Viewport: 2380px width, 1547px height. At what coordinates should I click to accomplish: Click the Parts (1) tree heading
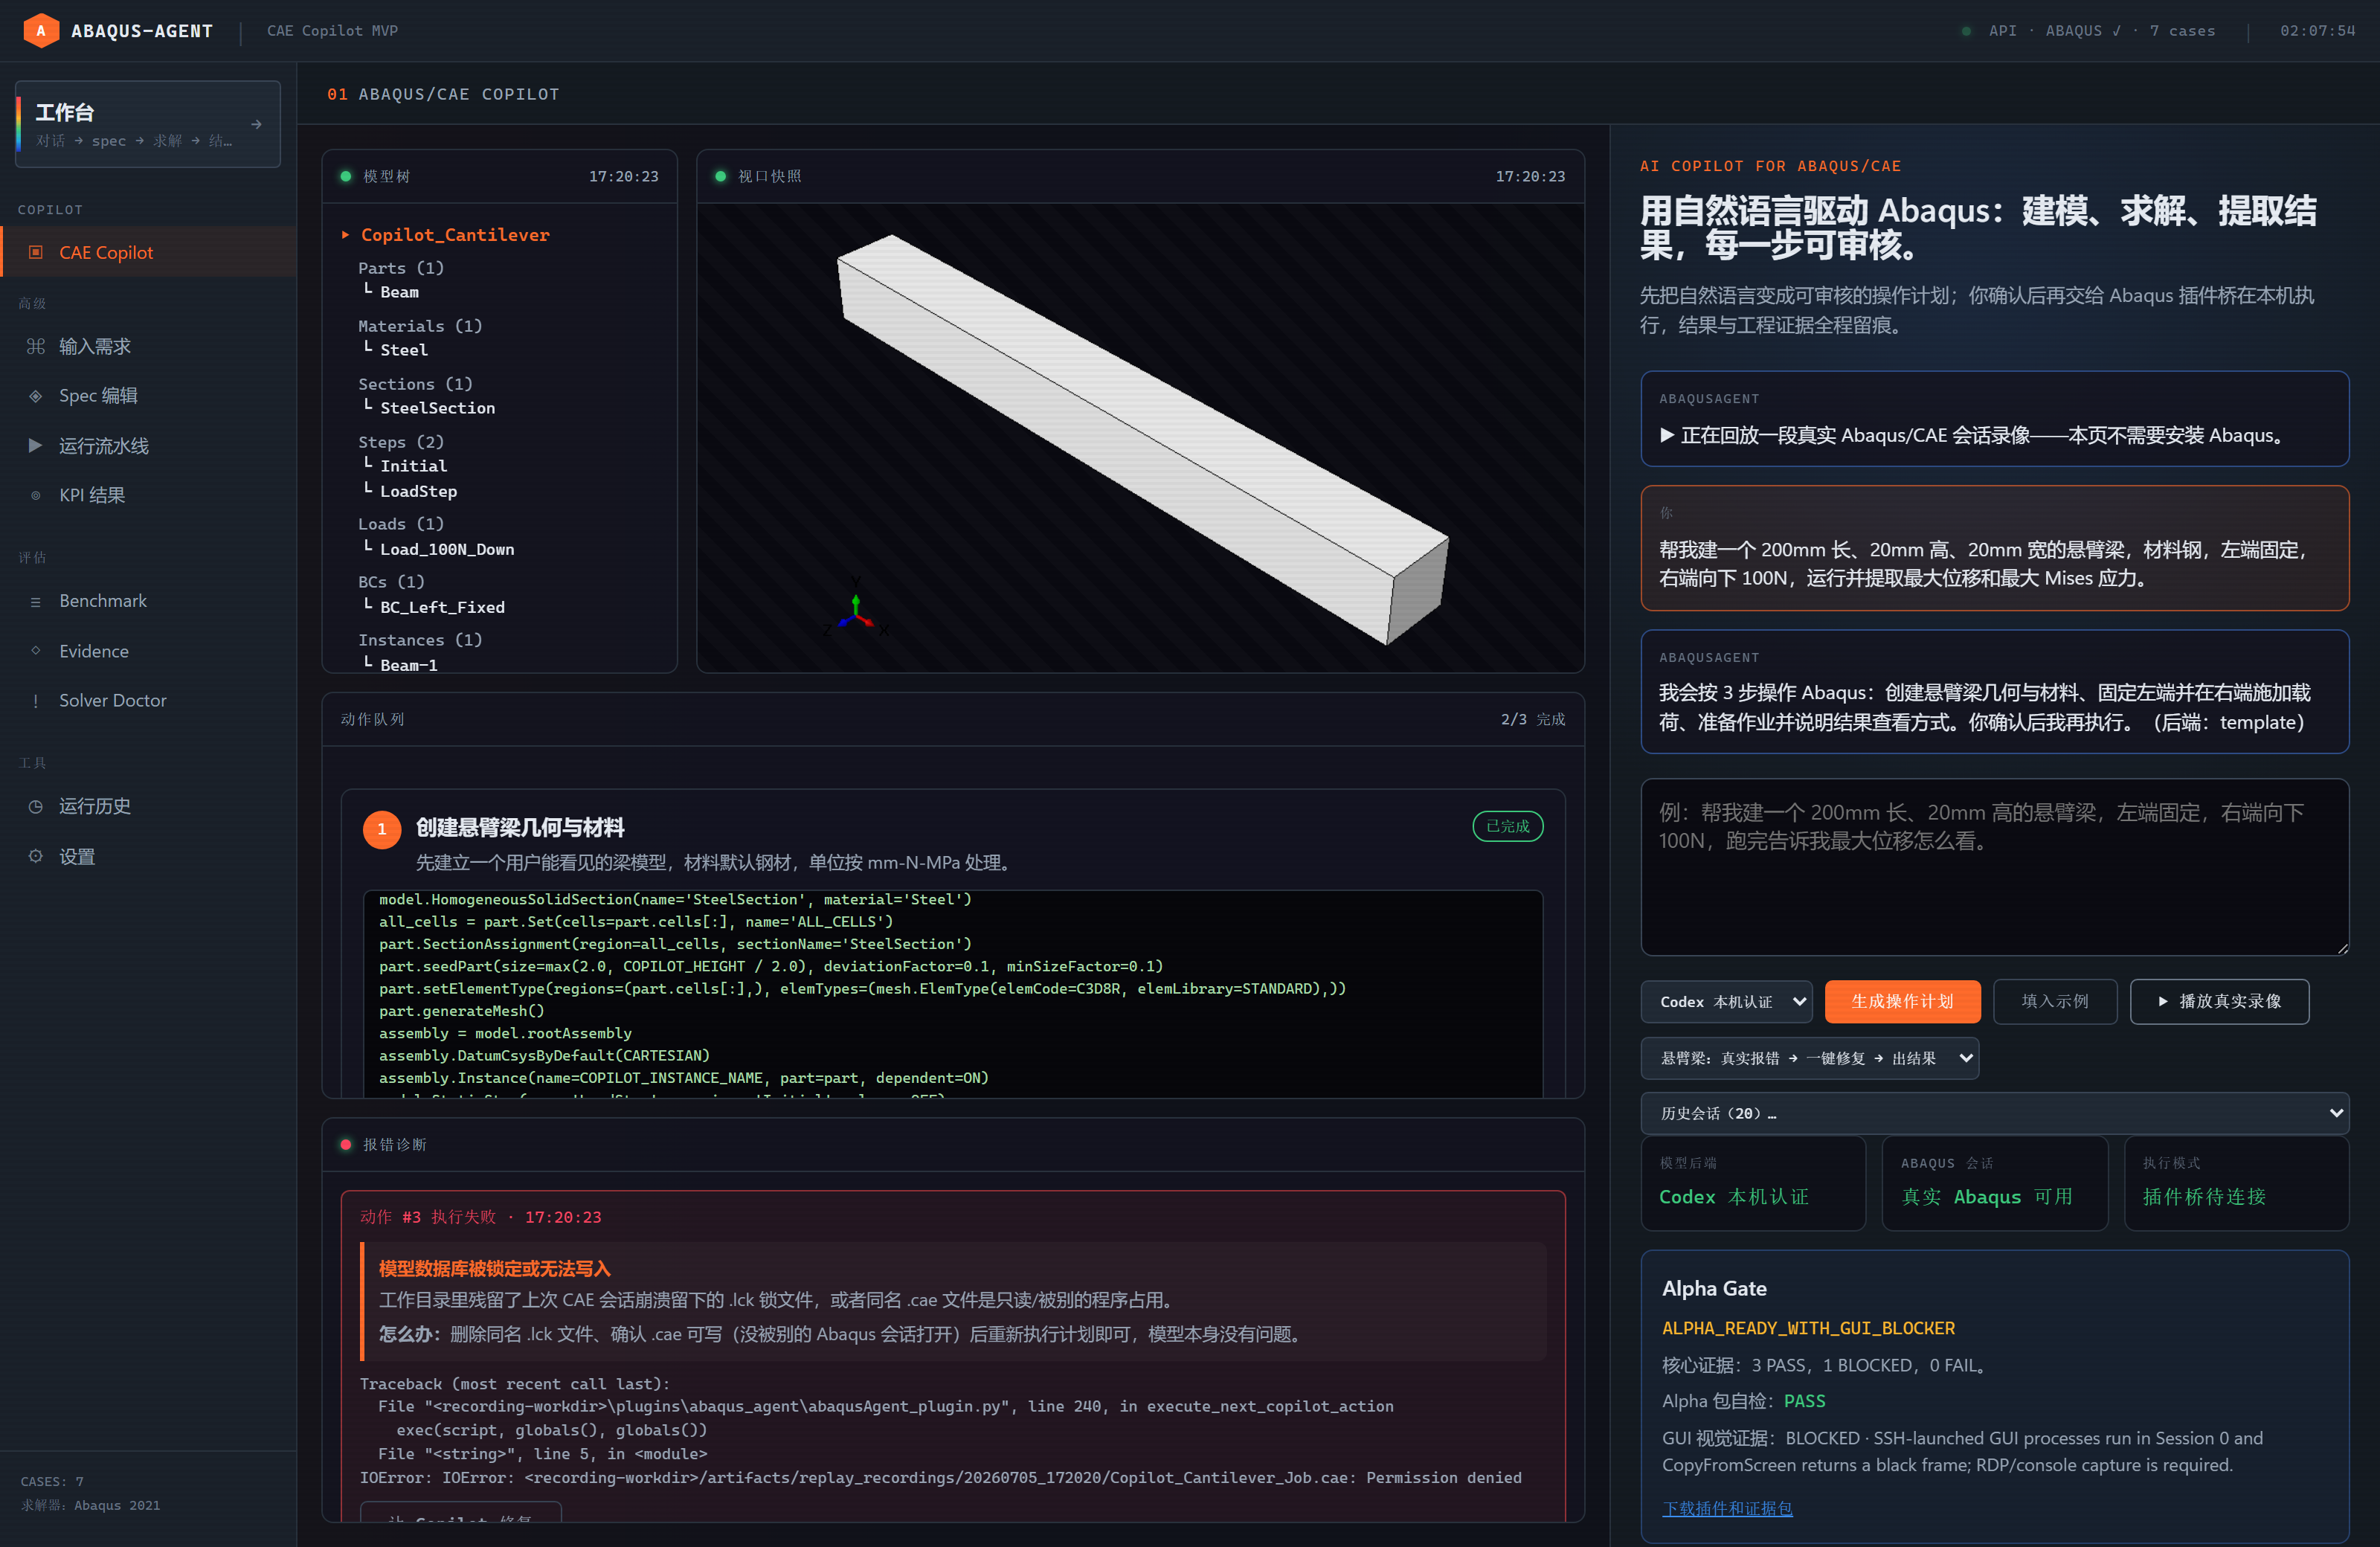tap(401, 268)
